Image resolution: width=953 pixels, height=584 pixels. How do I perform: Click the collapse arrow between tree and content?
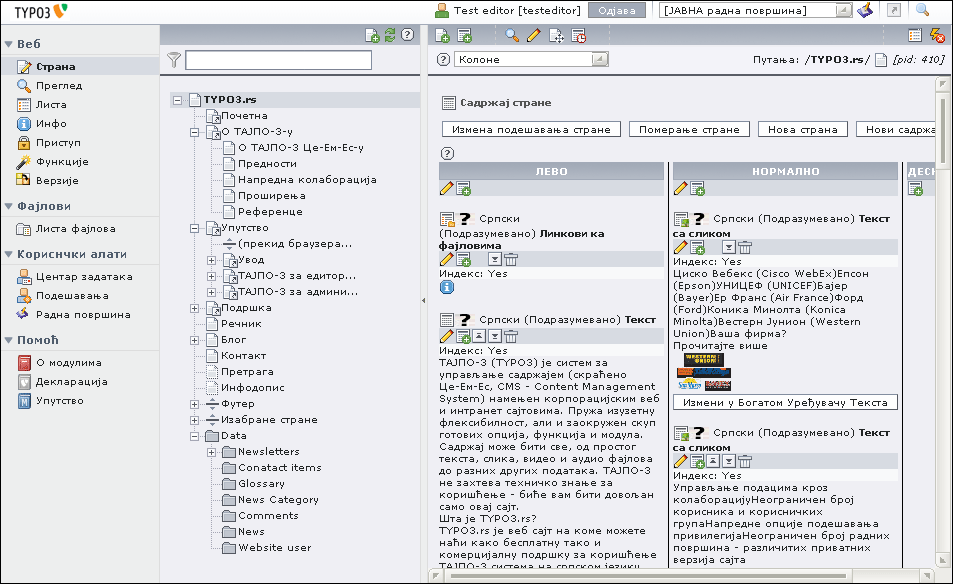click(x=424, y=300)
